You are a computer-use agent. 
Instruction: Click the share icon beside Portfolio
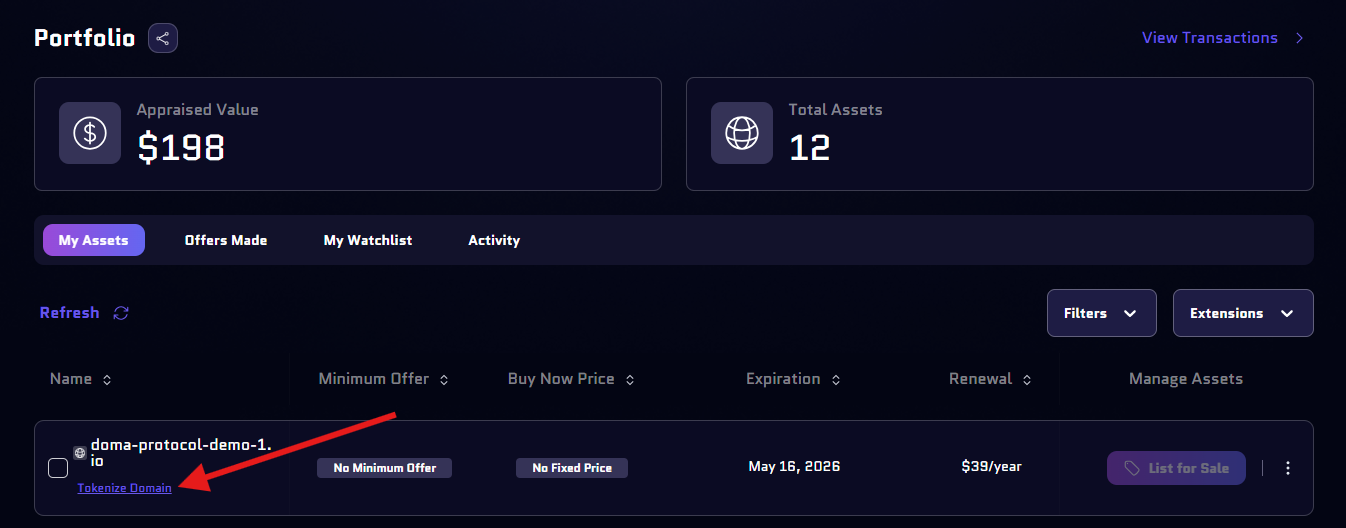(163, 39)
